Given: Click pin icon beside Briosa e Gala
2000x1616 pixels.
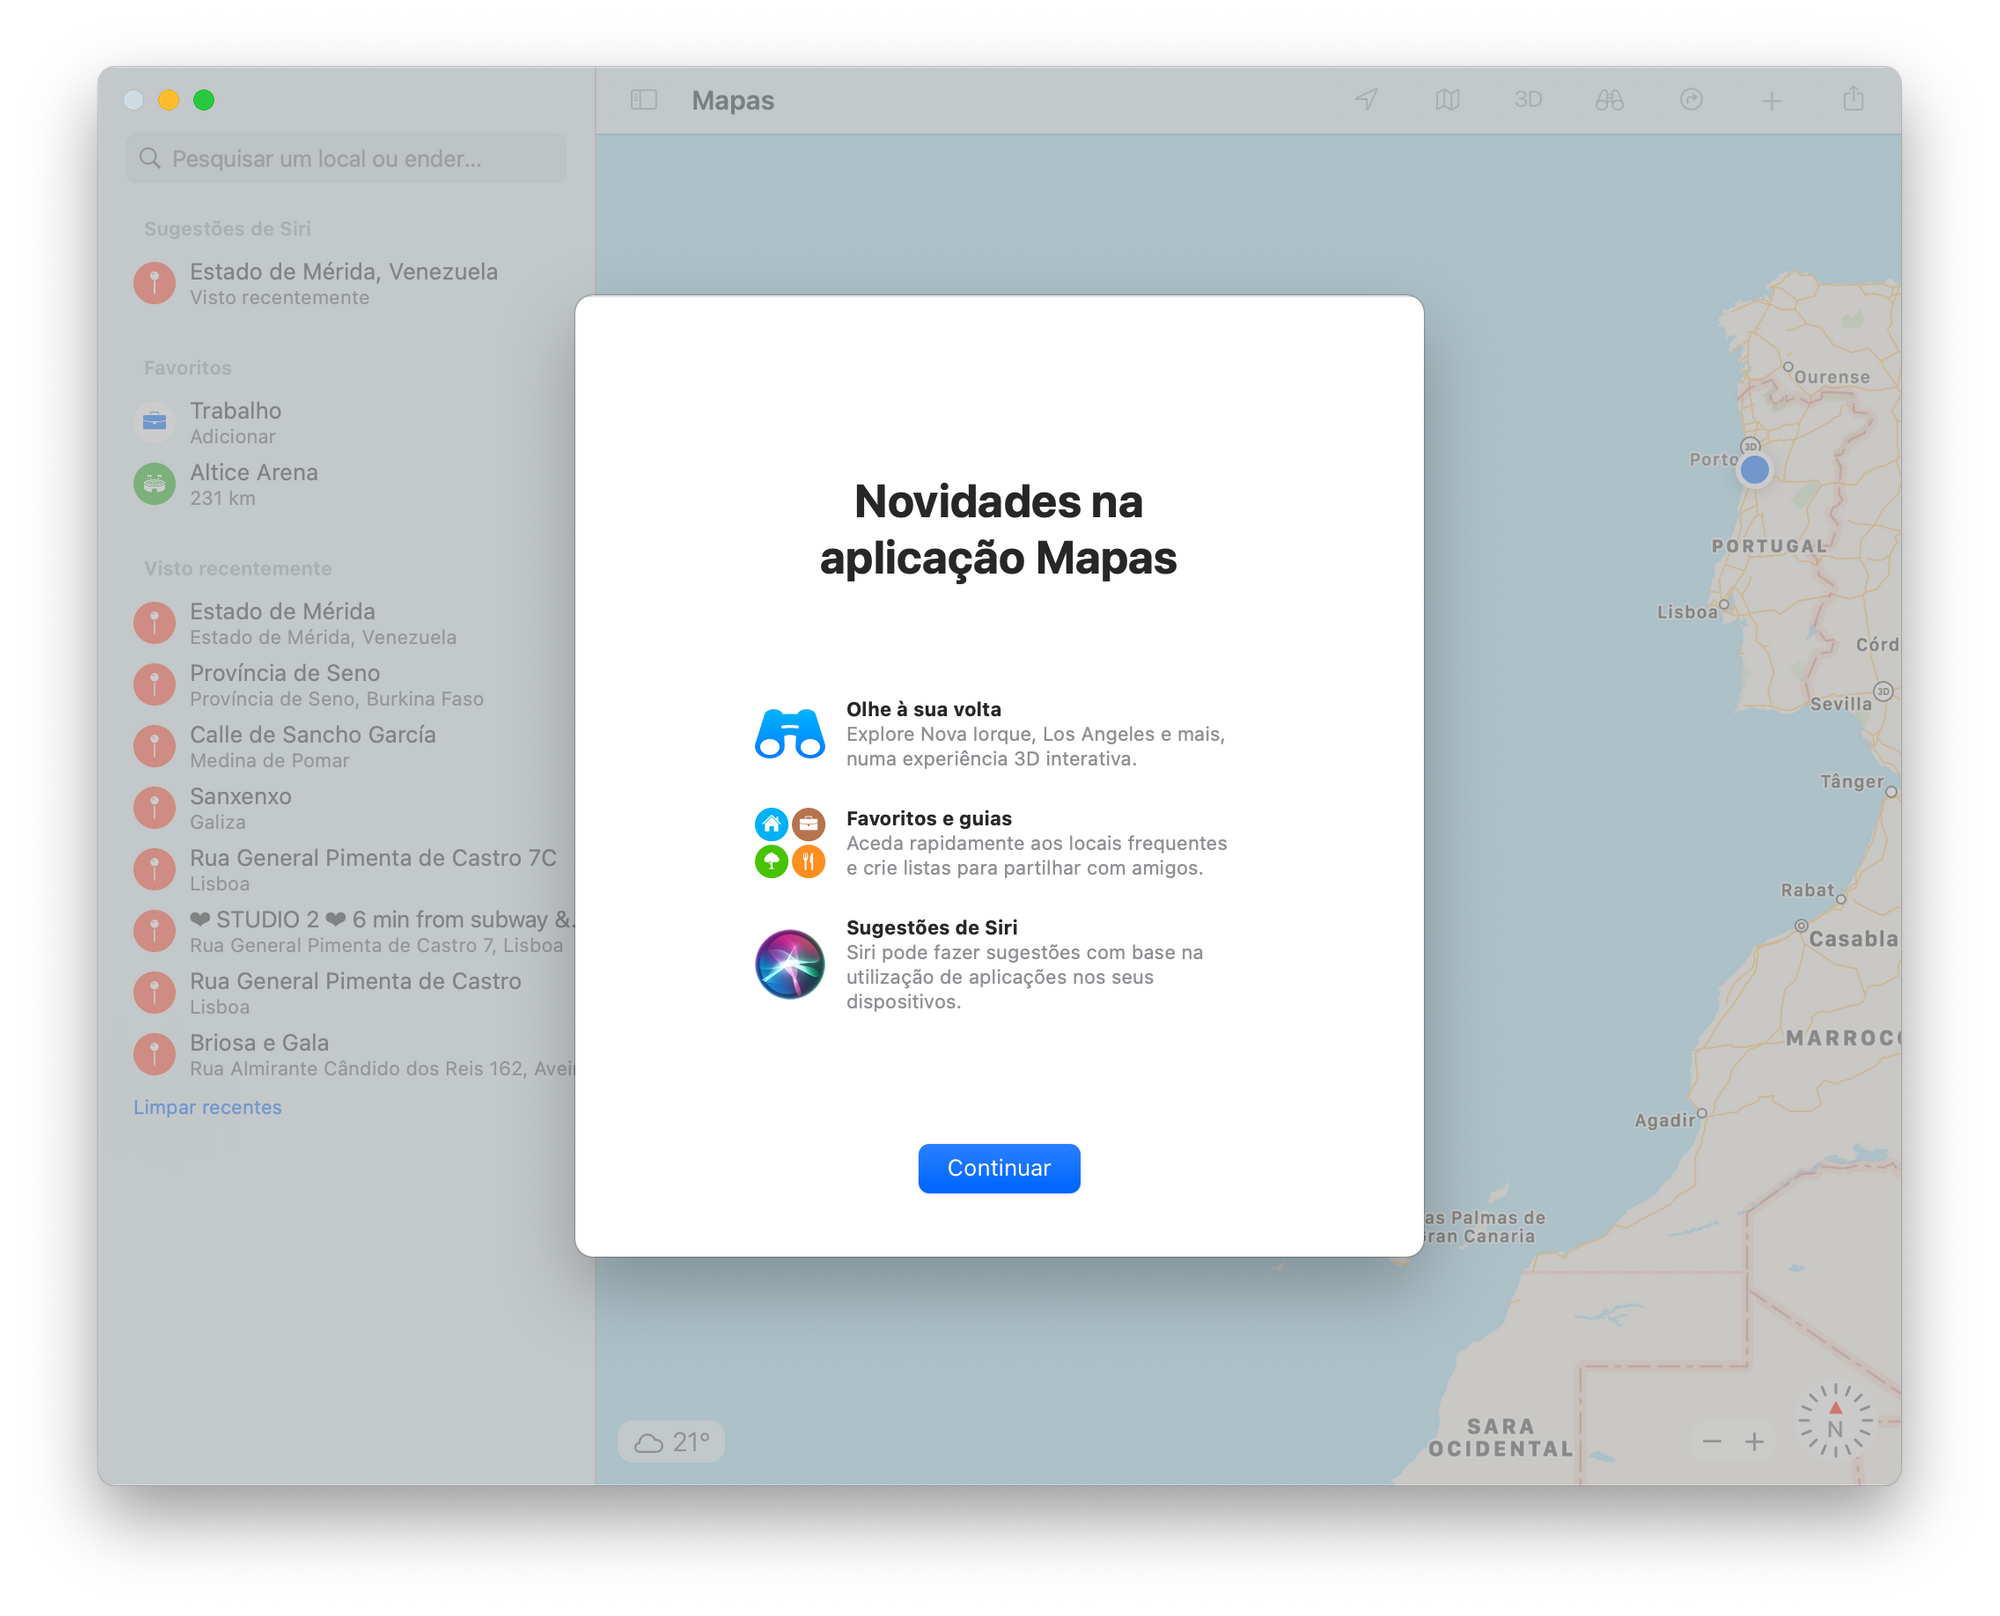Looking at the screenshot, I should pyautogui.click(x=154, y=1054).
